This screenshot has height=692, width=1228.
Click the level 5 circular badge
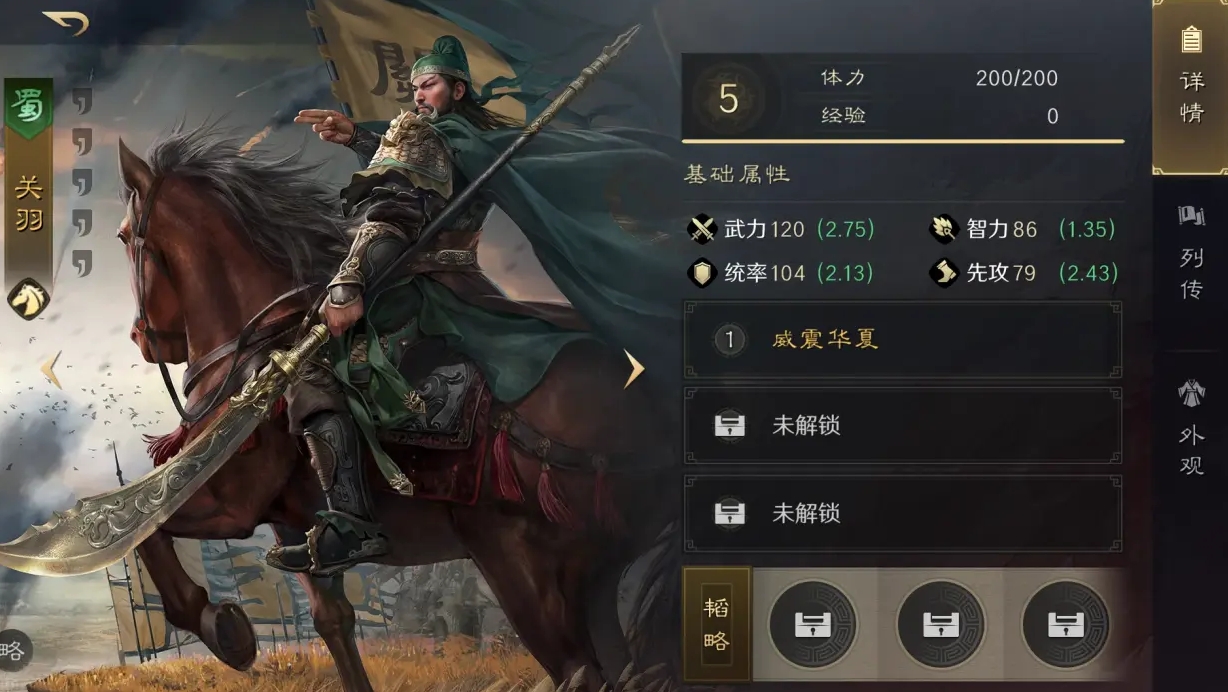click(x=728, y=98)
